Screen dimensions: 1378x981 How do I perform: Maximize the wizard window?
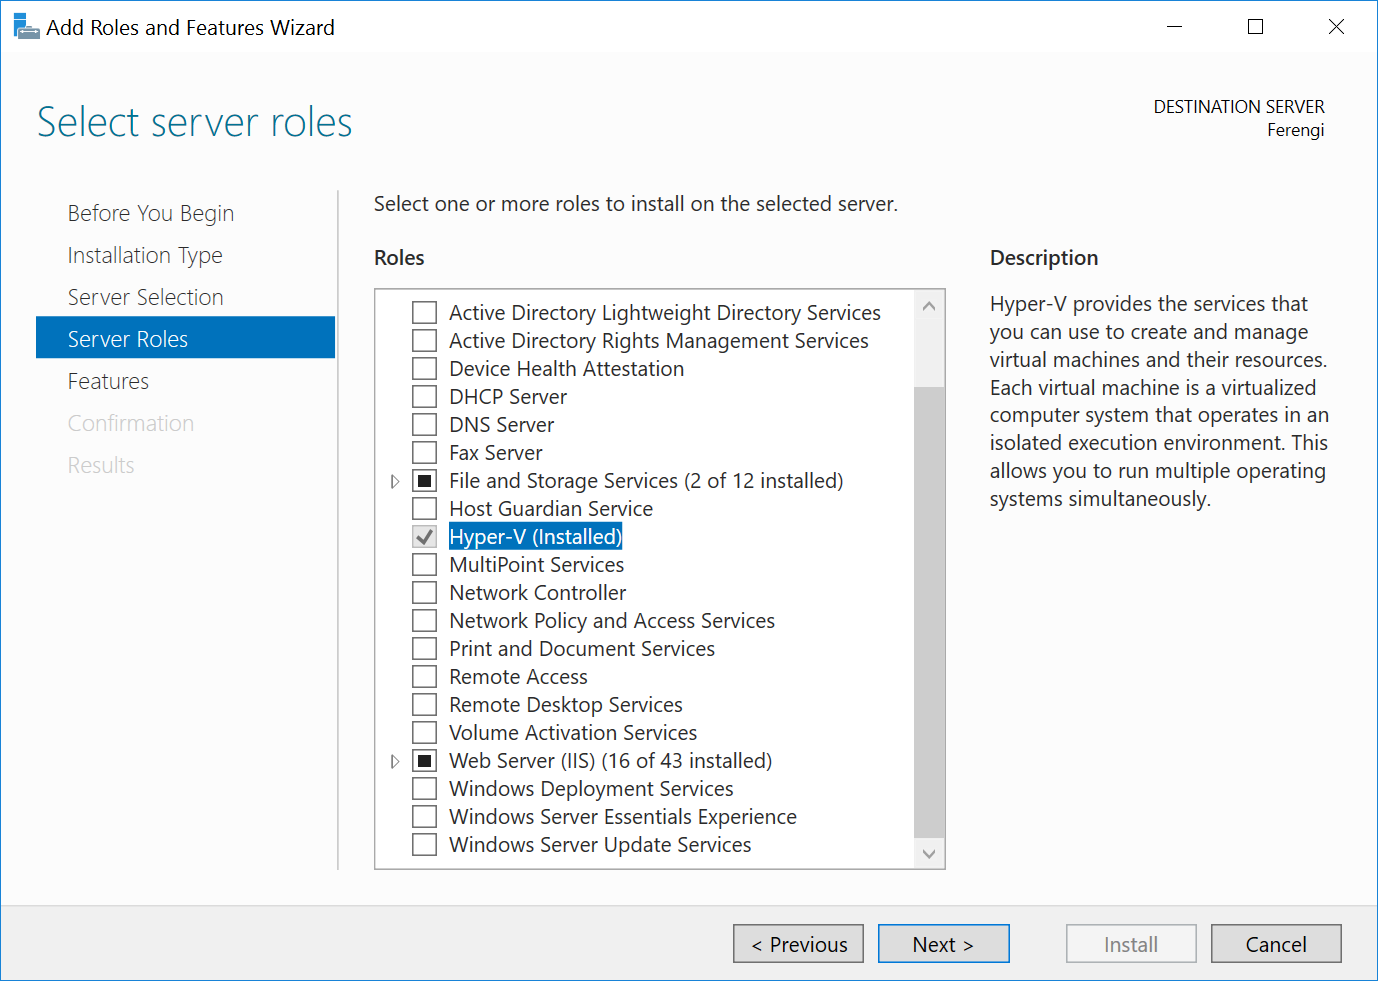point(1256,27)
